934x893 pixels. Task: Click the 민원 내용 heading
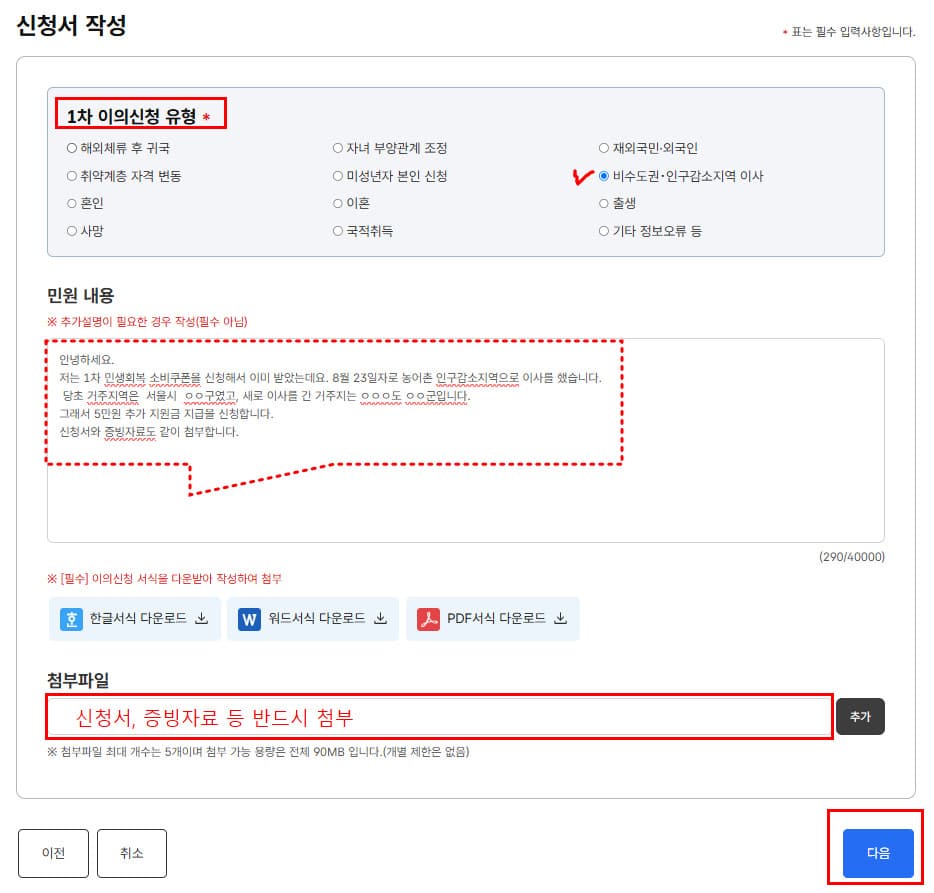coord(80,295)
